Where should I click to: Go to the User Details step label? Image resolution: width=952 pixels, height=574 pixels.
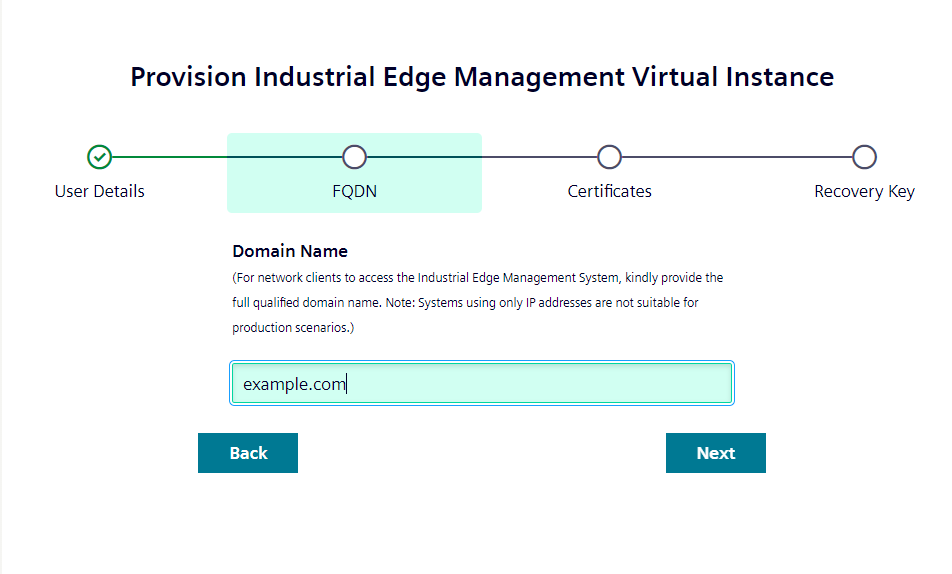pos(99,191)
